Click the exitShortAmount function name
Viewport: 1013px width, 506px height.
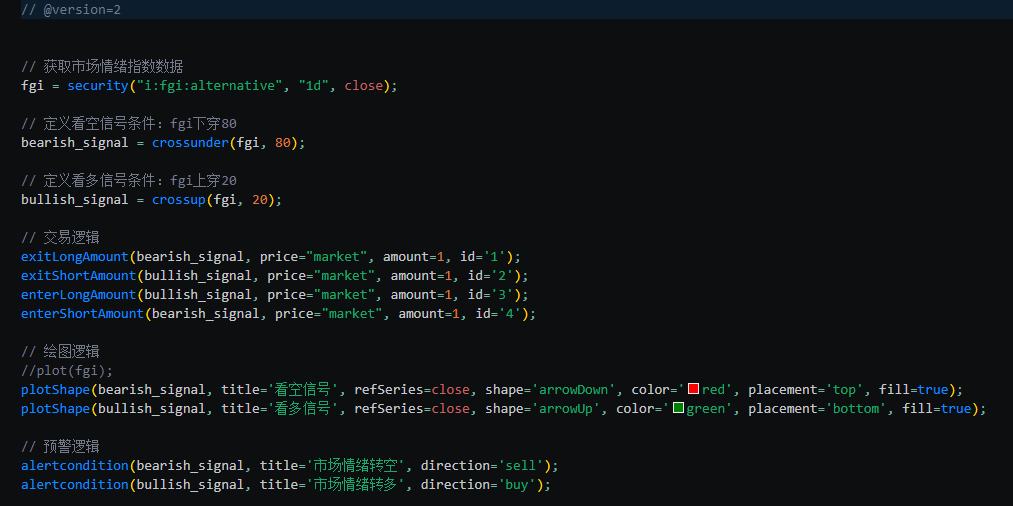78,276
